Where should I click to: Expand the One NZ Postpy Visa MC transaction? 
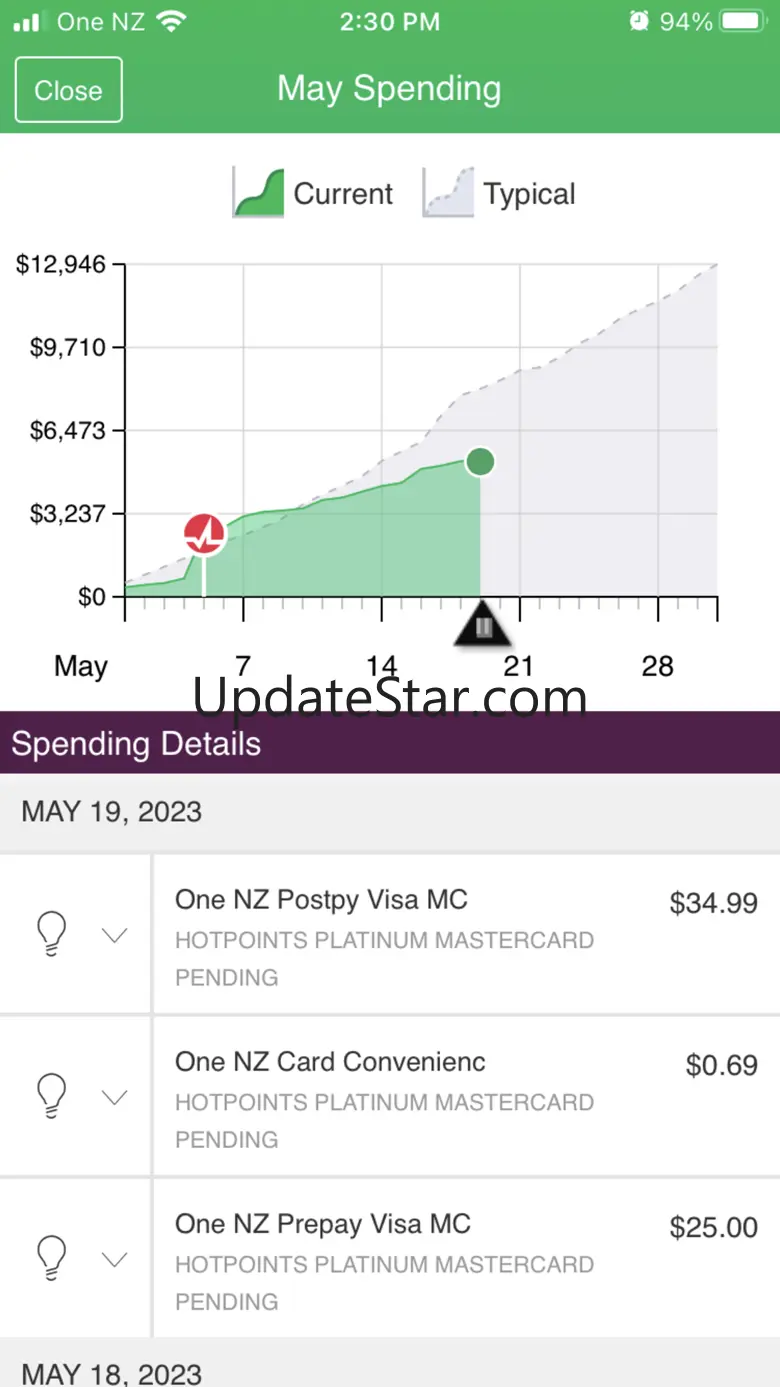[115, 935]
